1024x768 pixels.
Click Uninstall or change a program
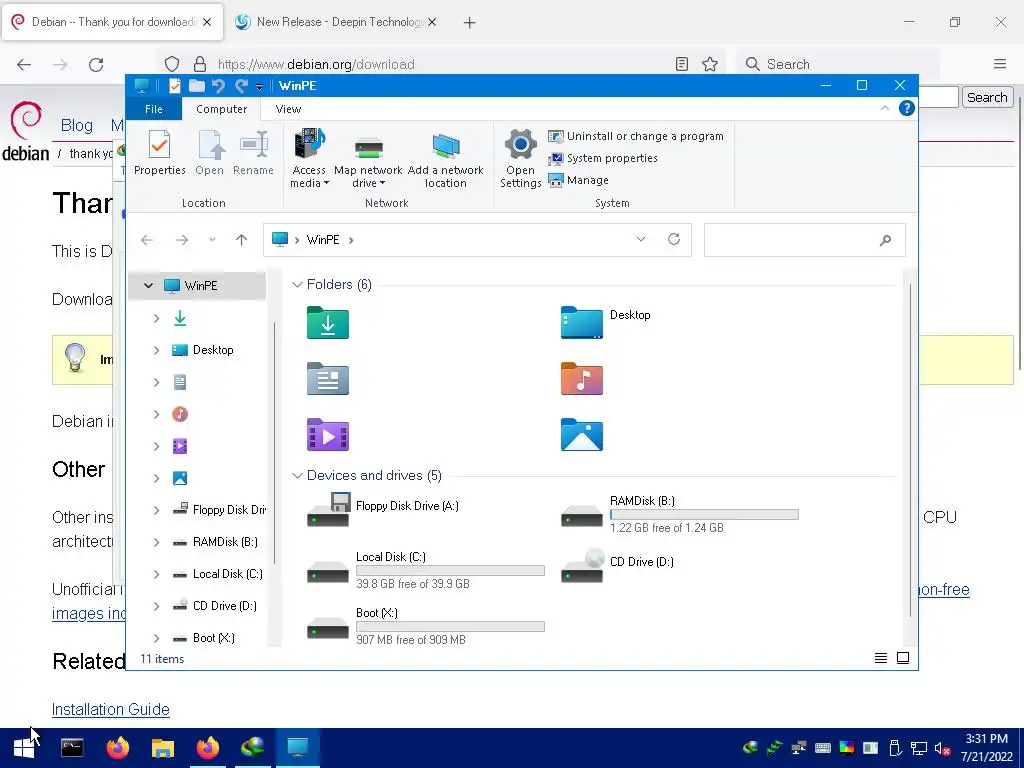click(x=636, y=136)
